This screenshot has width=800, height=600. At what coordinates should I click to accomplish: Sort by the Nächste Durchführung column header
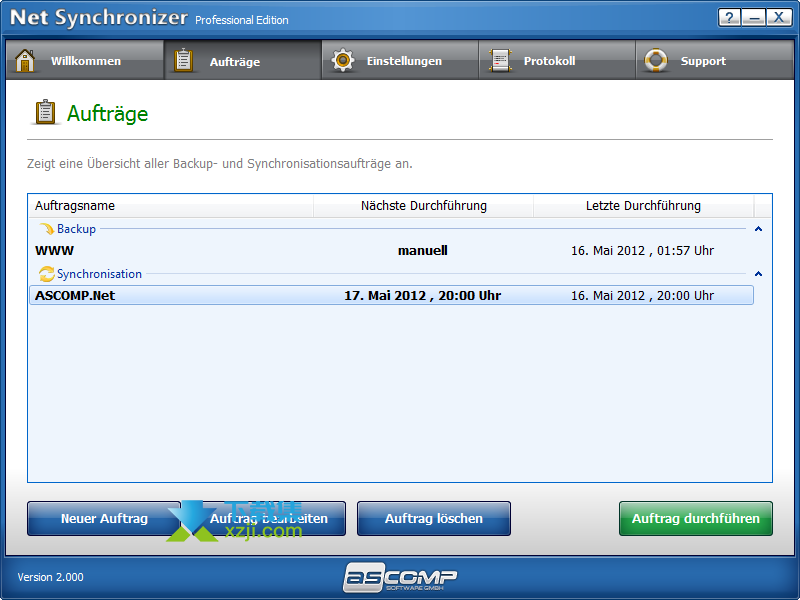pyautogui.click(x=423, y=206)
